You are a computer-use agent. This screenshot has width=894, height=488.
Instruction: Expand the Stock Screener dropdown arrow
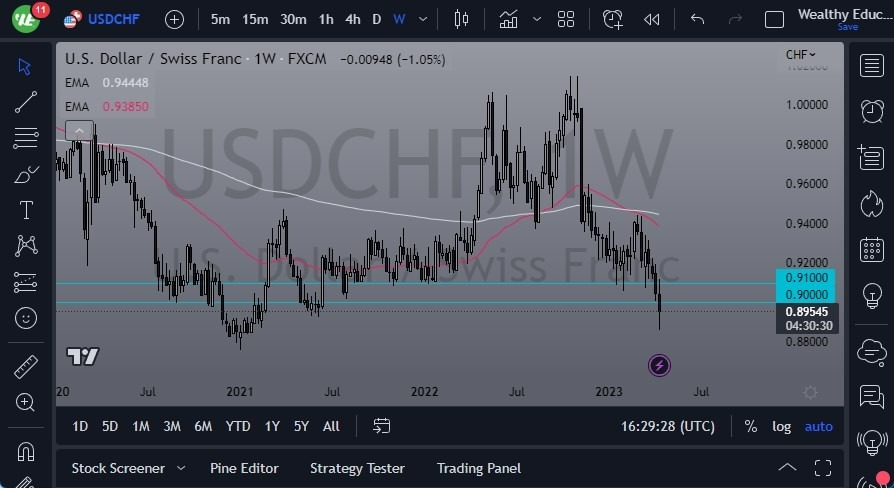pyautogui.click(x=181, y=468)
